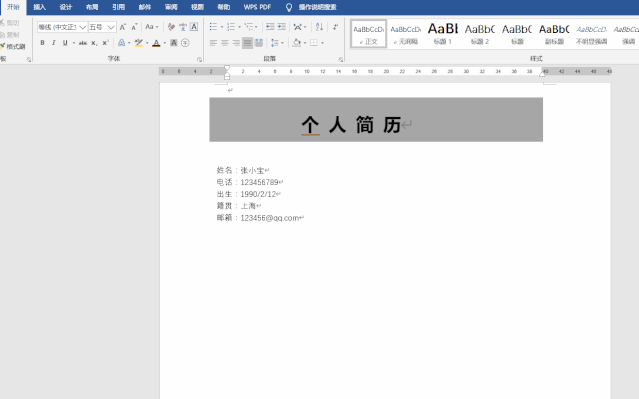This screenshot has height=399, width=639.
Task: Open clipboard pane launcher
Action: coord(29,60)
